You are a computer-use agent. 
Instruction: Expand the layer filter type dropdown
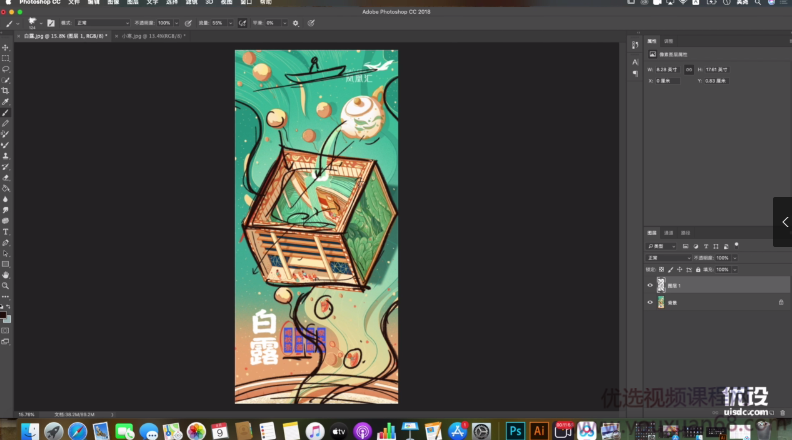[x=662, y=245]
